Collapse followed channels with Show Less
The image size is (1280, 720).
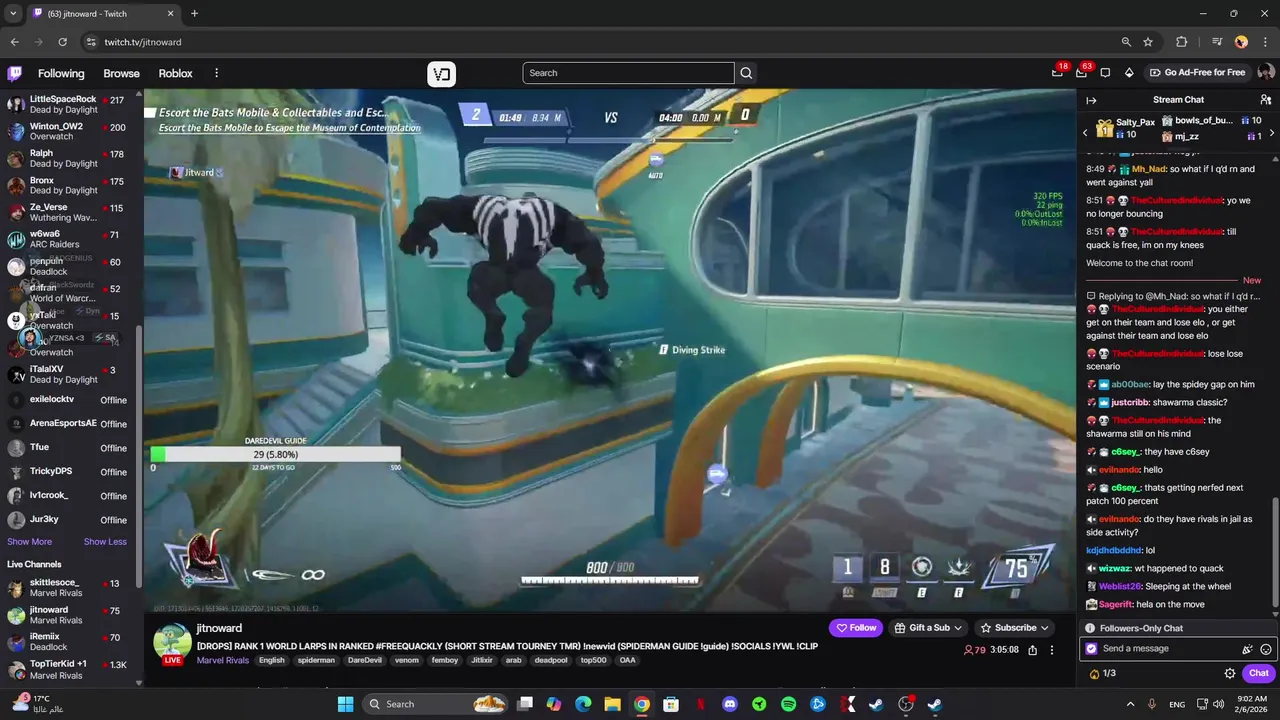[105, 542]
